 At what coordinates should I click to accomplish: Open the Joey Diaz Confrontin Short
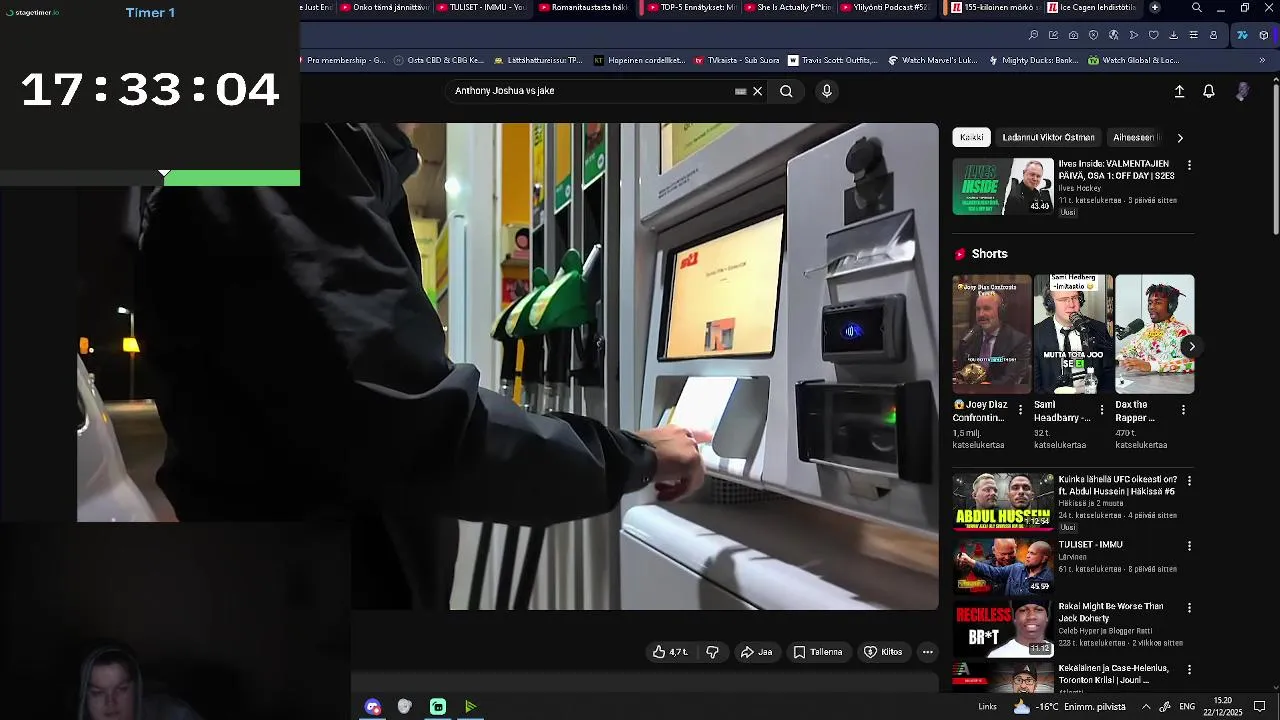pos(991,334)
